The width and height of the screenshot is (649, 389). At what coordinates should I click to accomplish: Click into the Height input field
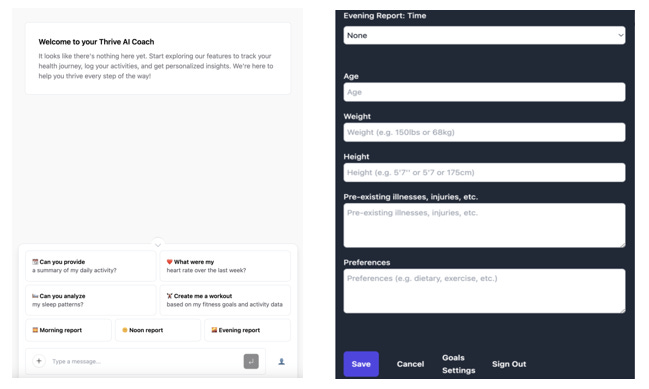(x=484, y=173)
